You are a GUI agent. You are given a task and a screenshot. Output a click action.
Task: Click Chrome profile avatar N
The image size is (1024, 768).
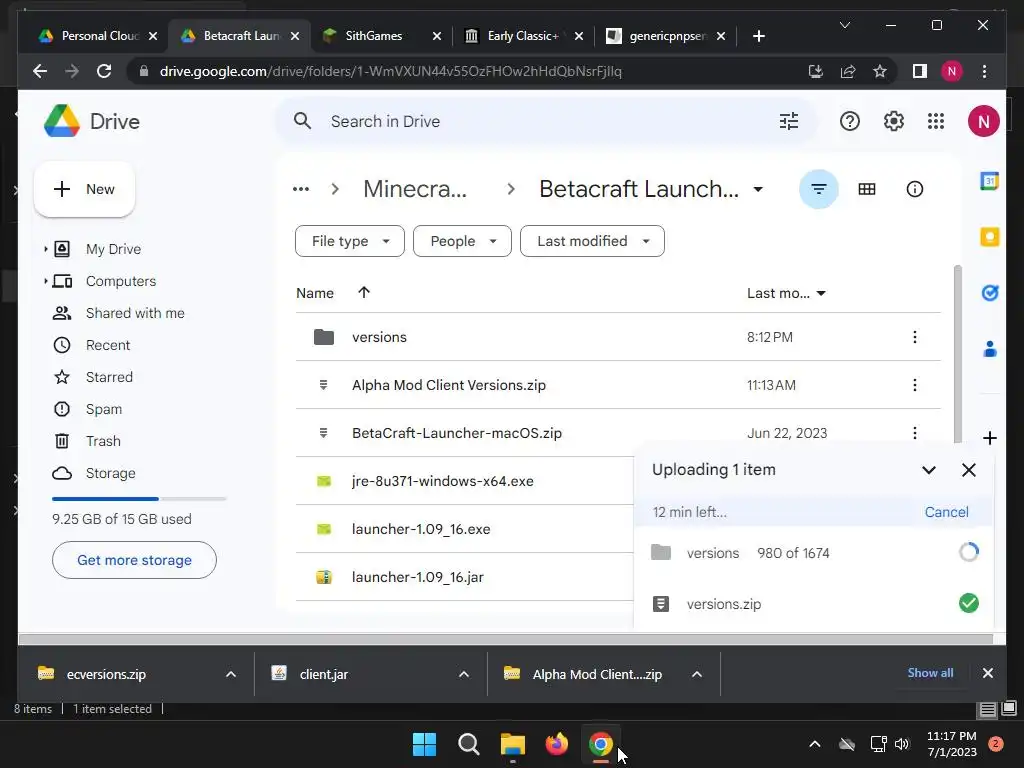952,71
